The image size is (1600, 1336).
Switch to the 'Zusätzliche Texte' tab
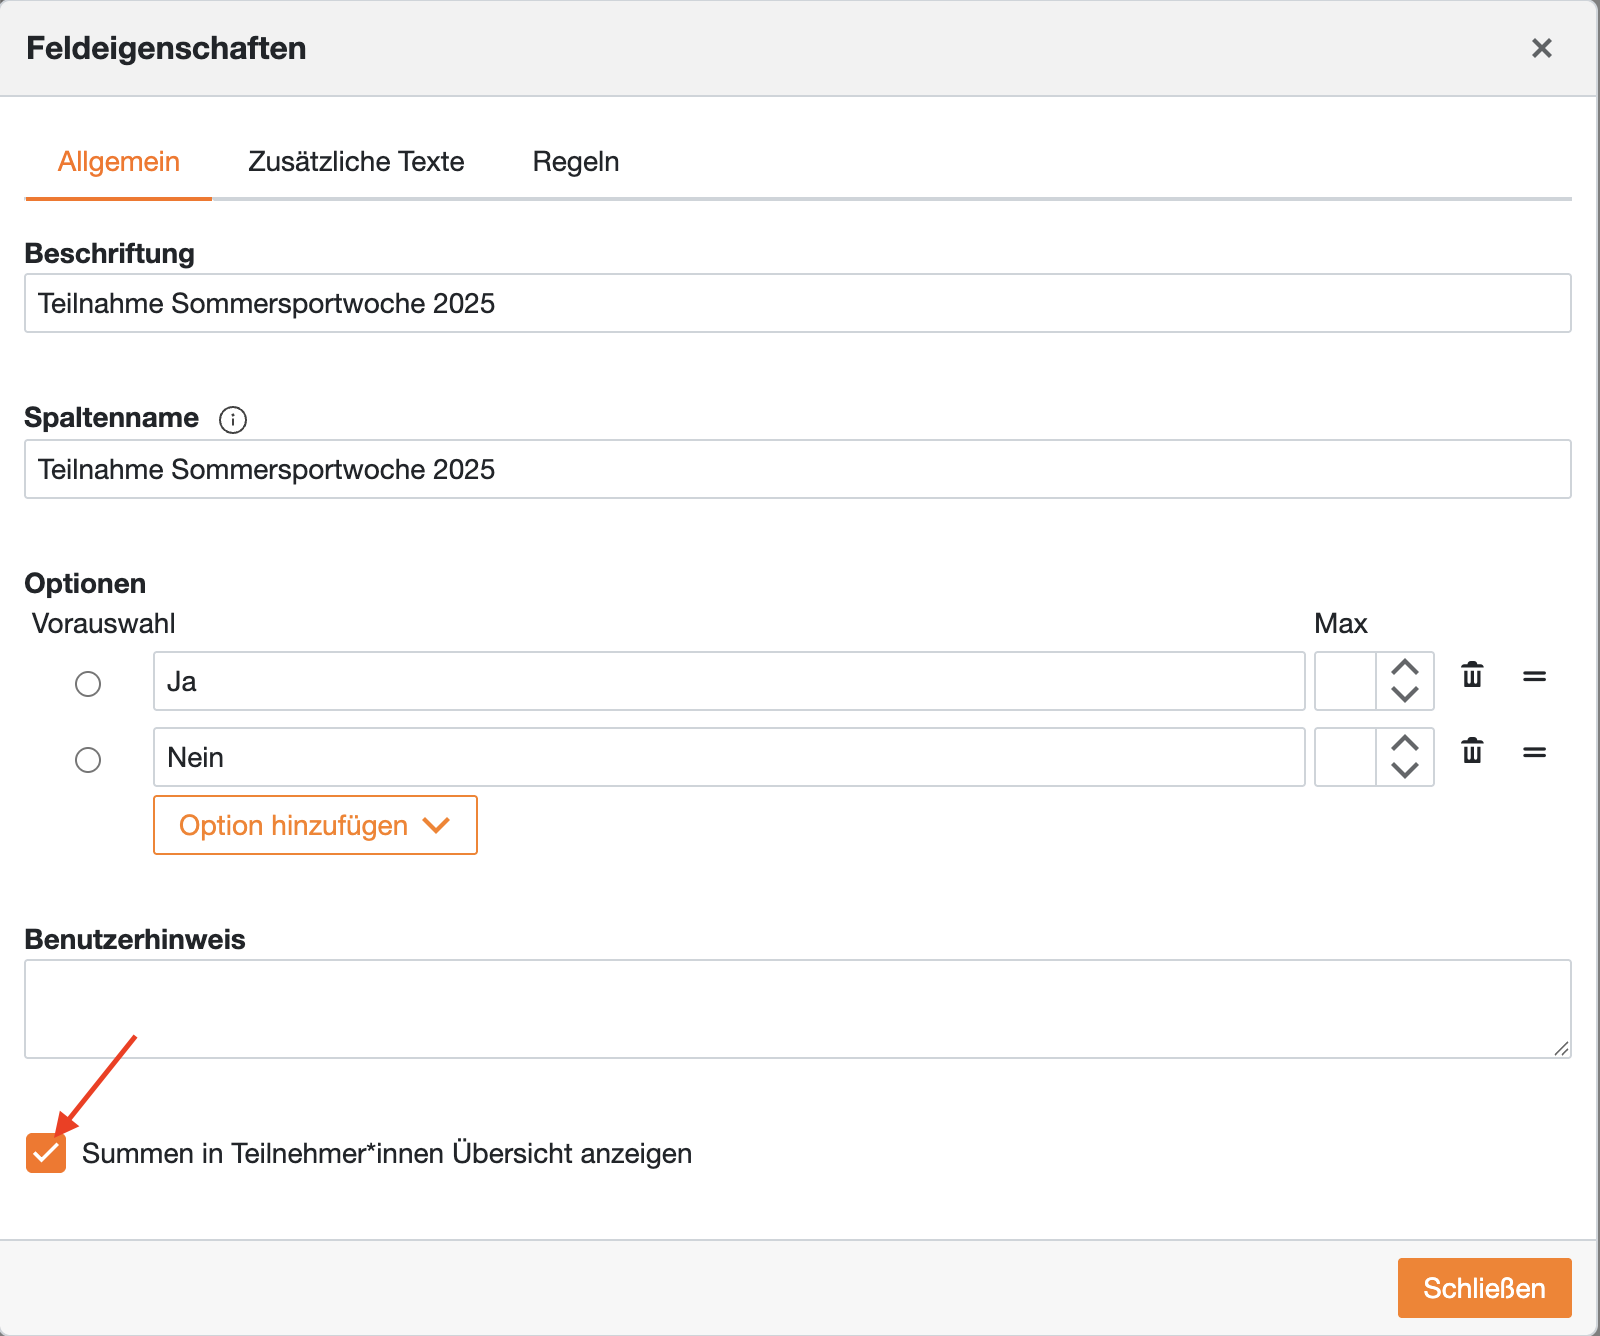(x=356, y=162)
